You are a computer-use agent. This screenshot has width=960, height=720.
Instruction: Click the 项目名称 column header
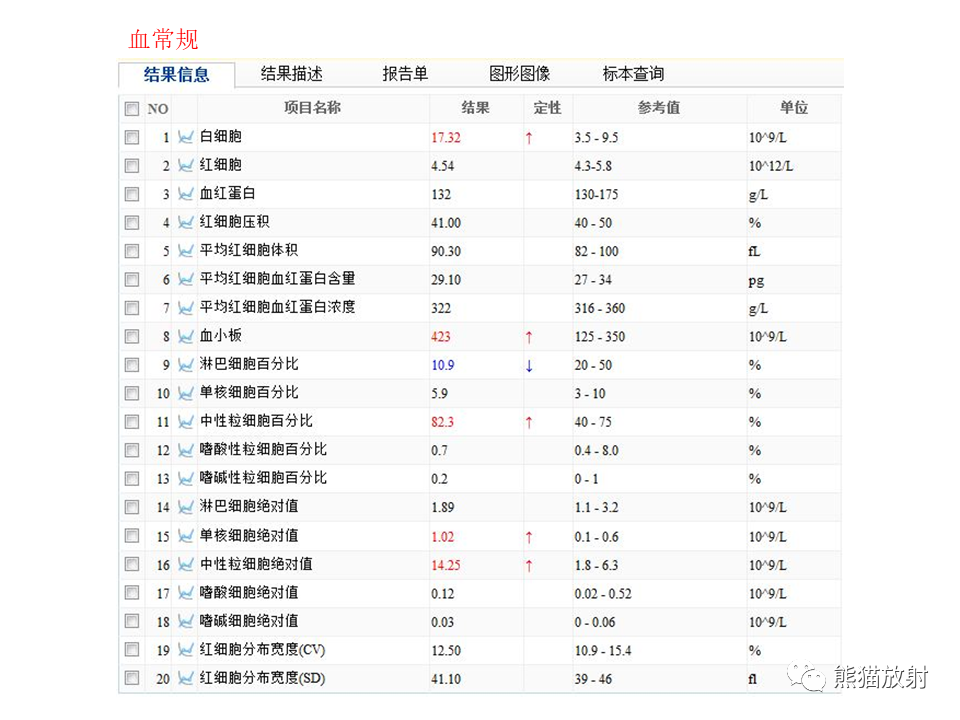pyautogui.click(x=312, y=108)
